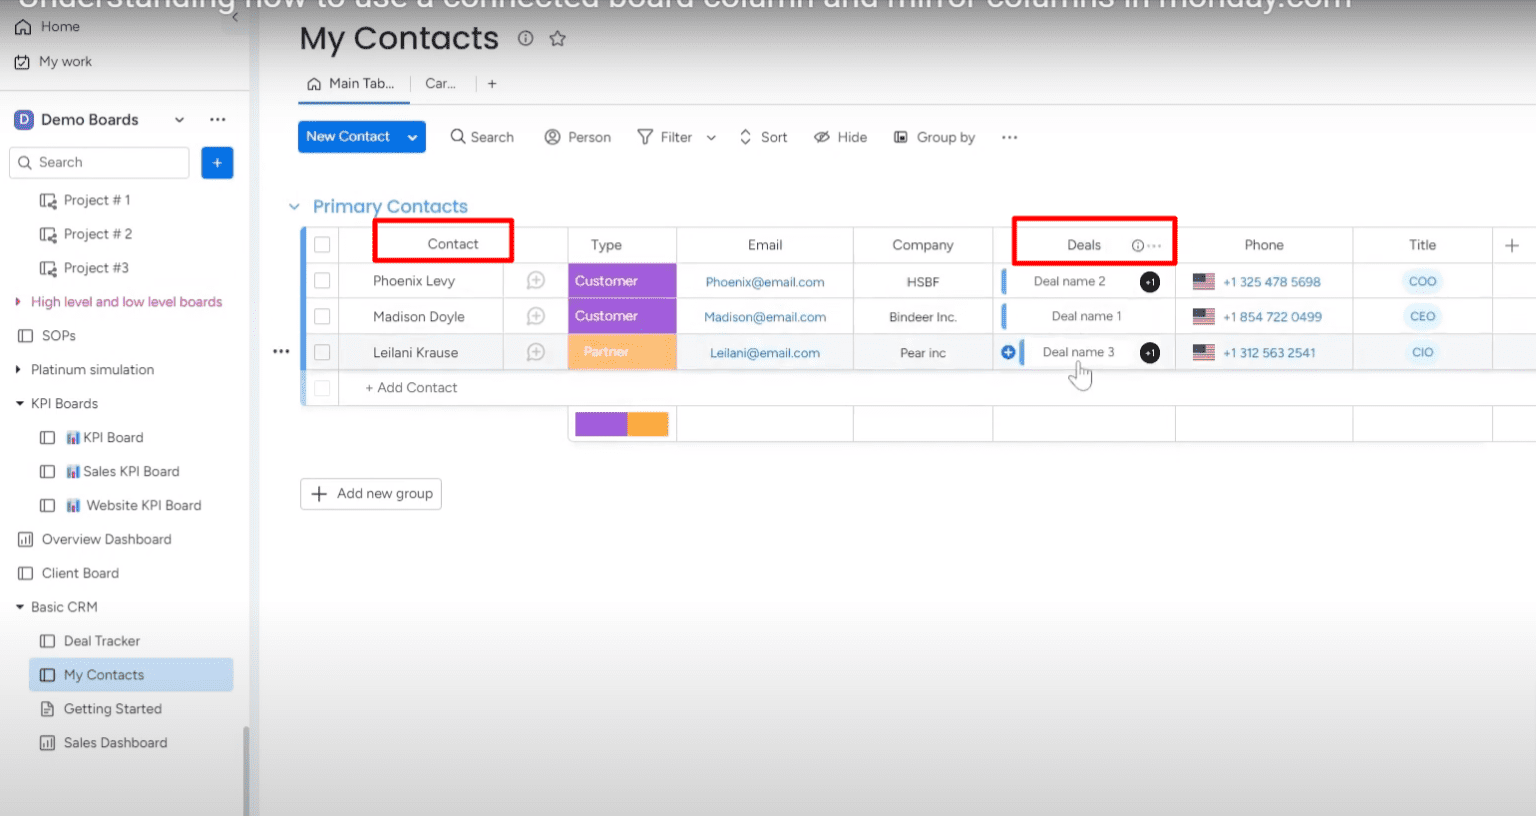The width and height of the screenshot is (1536, 816).
Task: Open the board info panel
Action: [x=525, y=39]
